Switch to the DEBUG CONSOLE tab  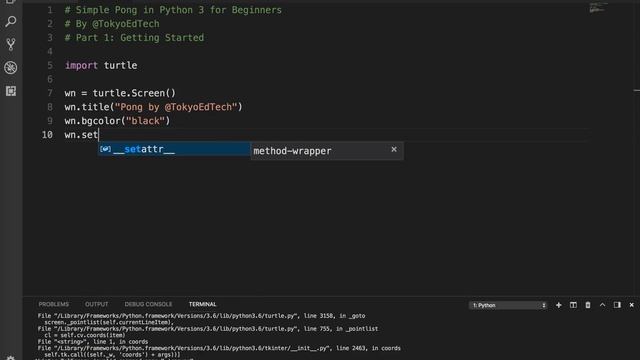148,304
